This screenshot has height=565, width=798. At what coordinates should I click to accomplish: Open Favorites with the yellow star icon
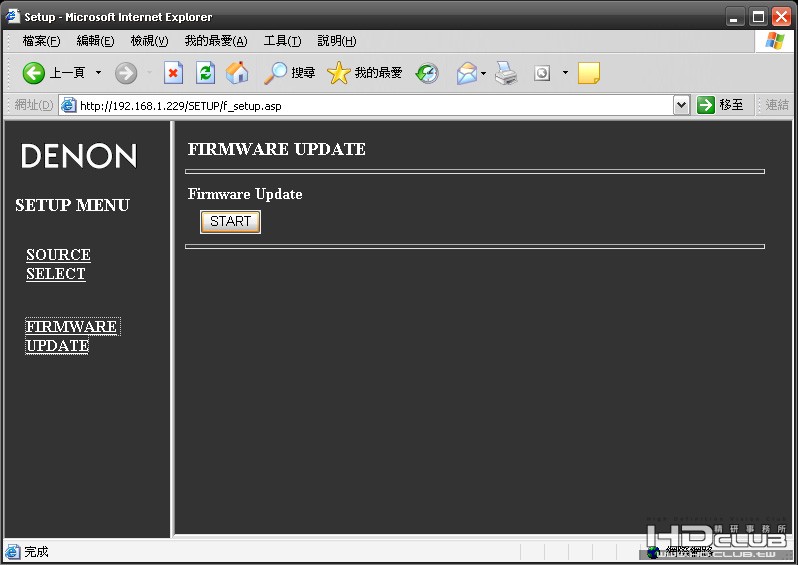(x=338, y=73)
